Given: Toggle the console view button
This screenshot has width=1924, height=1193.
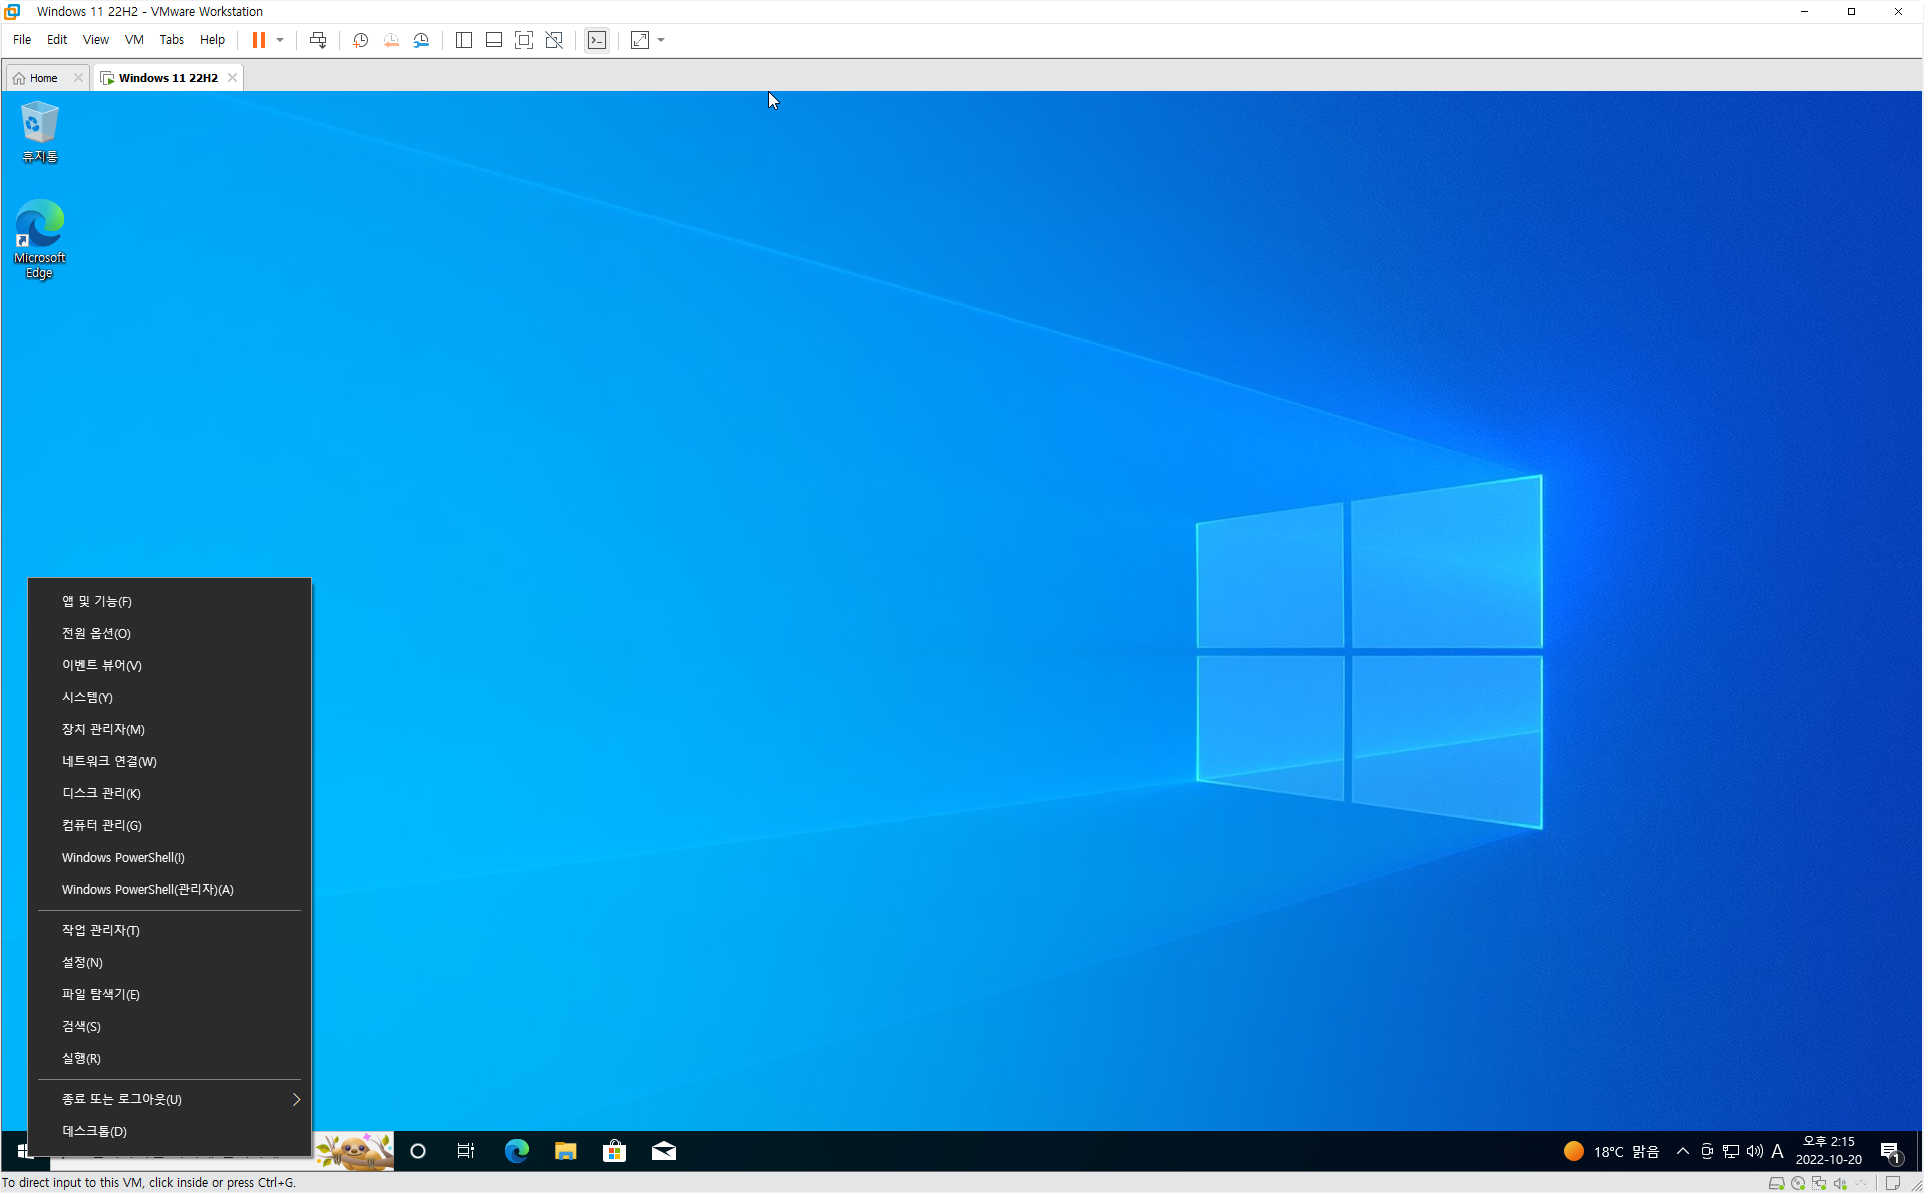Looking at the screenshot, I should [597, 40].
